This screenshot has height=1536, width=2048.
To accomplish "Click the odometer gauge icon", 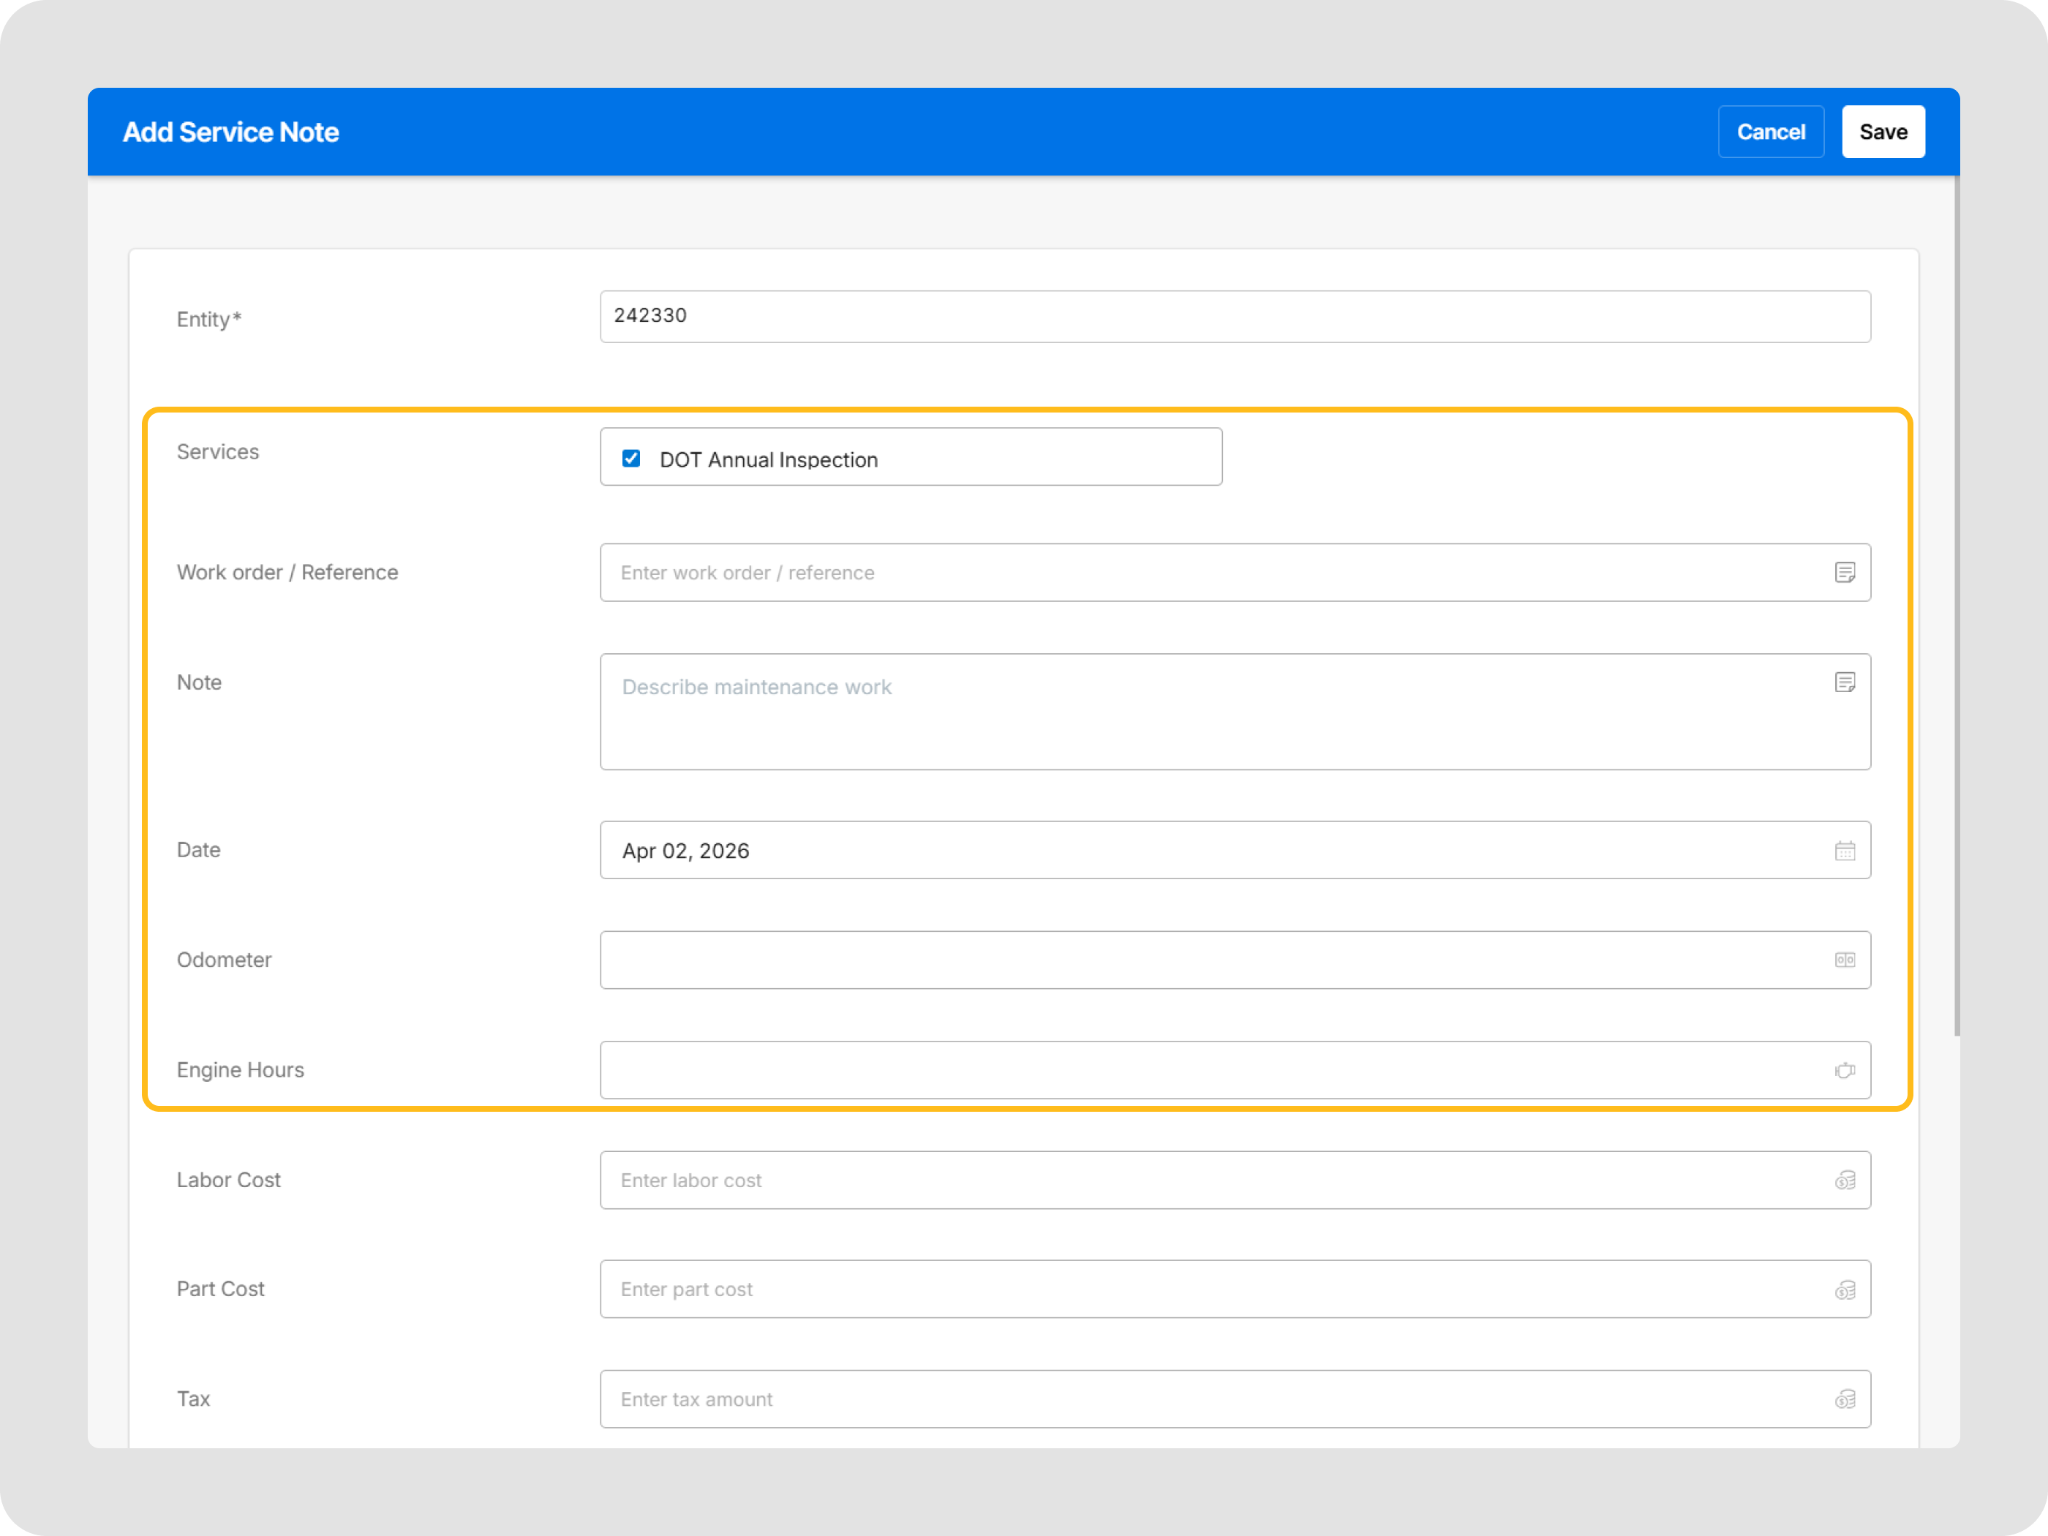I will pyautogui.click(x=1845, y=960).
